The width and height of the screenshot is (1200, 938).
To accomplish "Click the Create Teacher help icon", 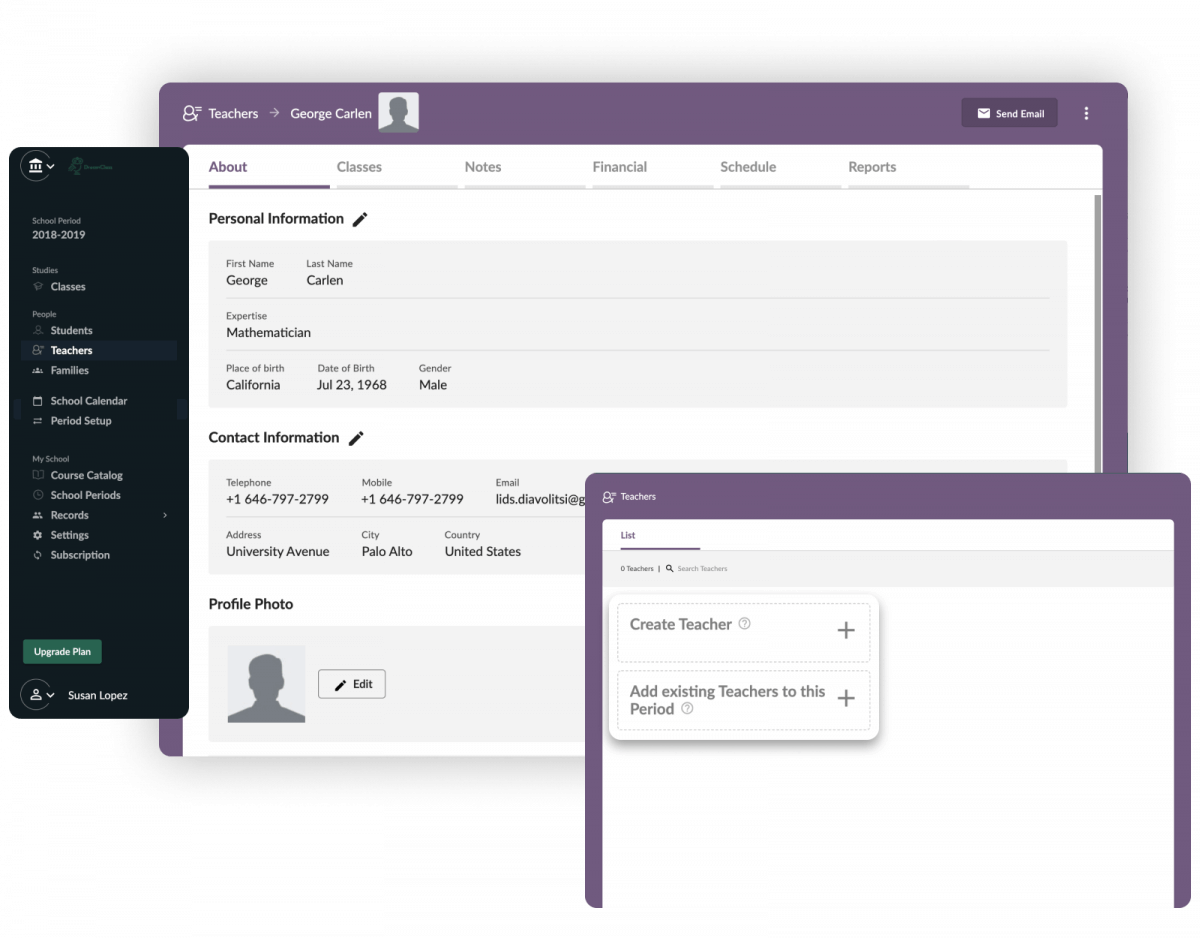I will [x=744, y=624].
